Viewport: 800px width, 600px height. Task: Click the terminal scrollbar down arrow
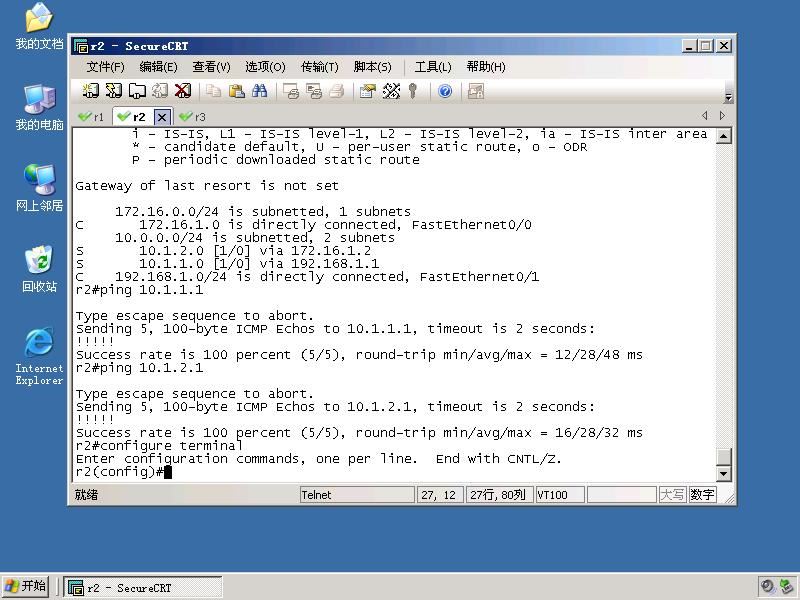723,474
